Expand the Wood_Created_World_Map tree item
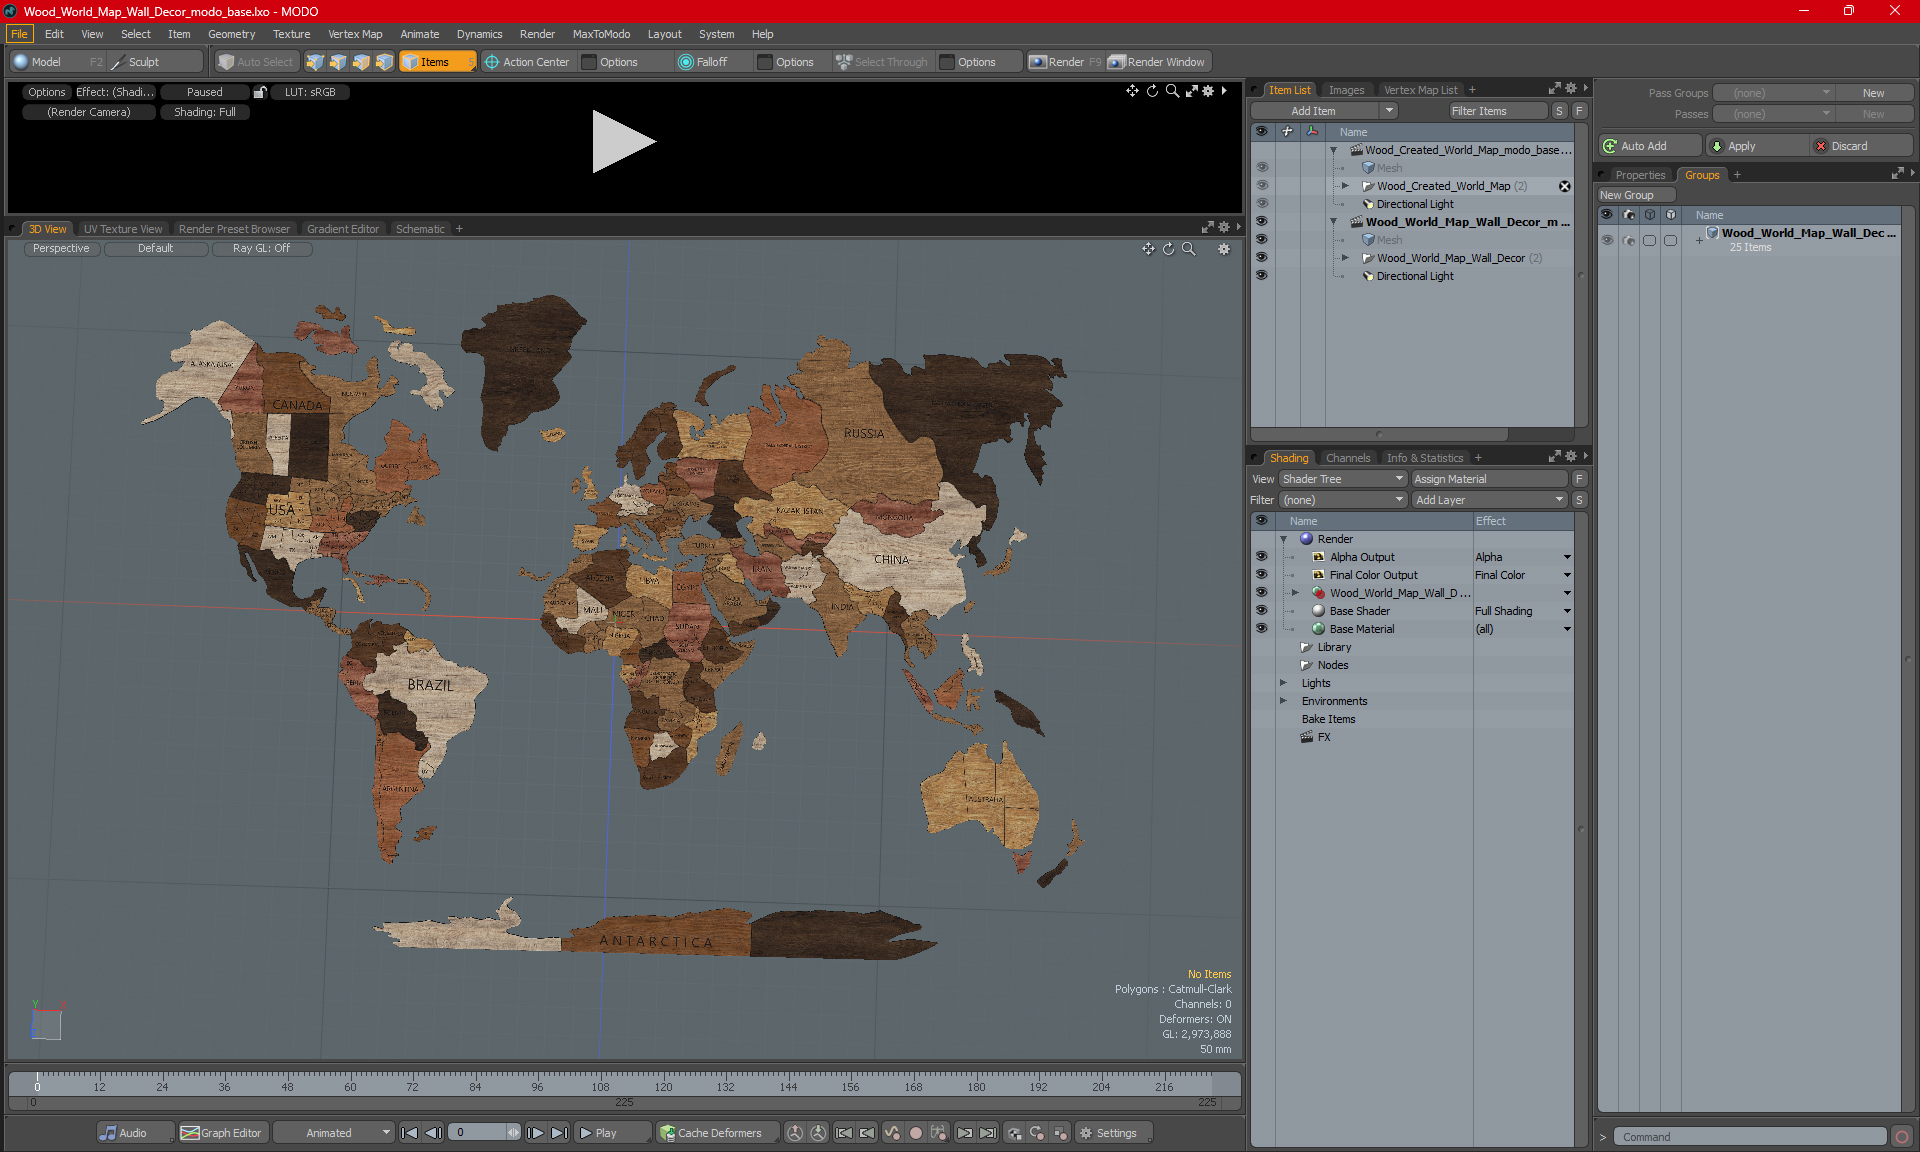The image size is (1920, 1152). point(1345,186)
